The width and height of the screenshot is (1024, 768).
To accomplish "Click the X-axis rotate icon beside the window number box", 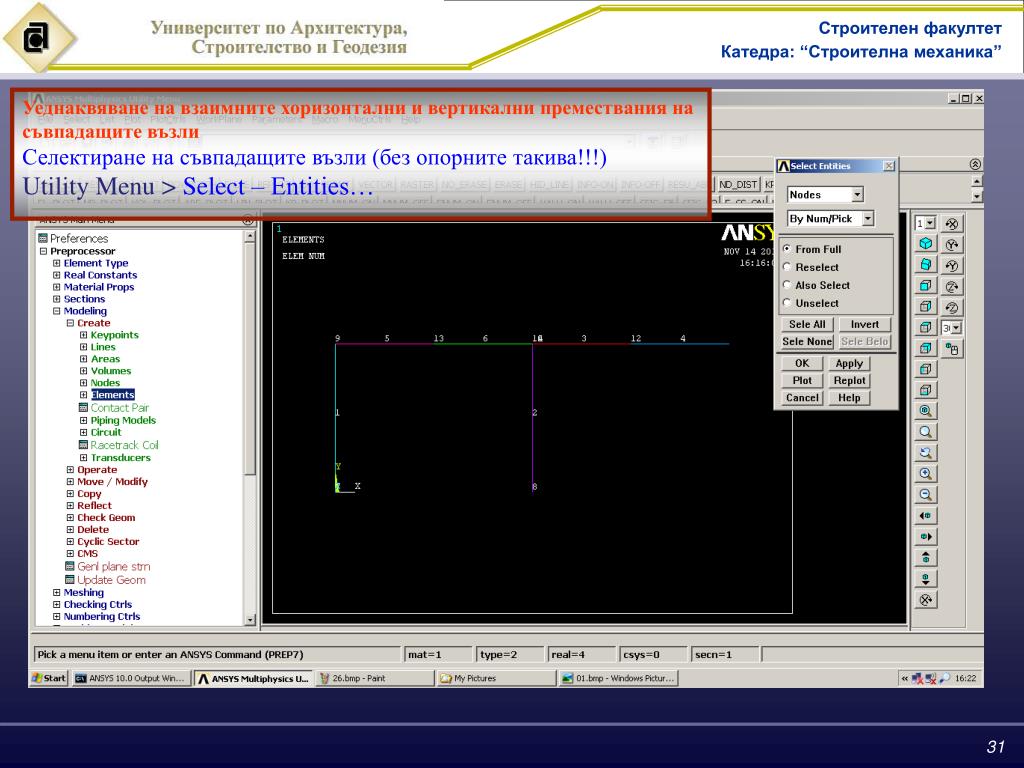I will point(952,223).
